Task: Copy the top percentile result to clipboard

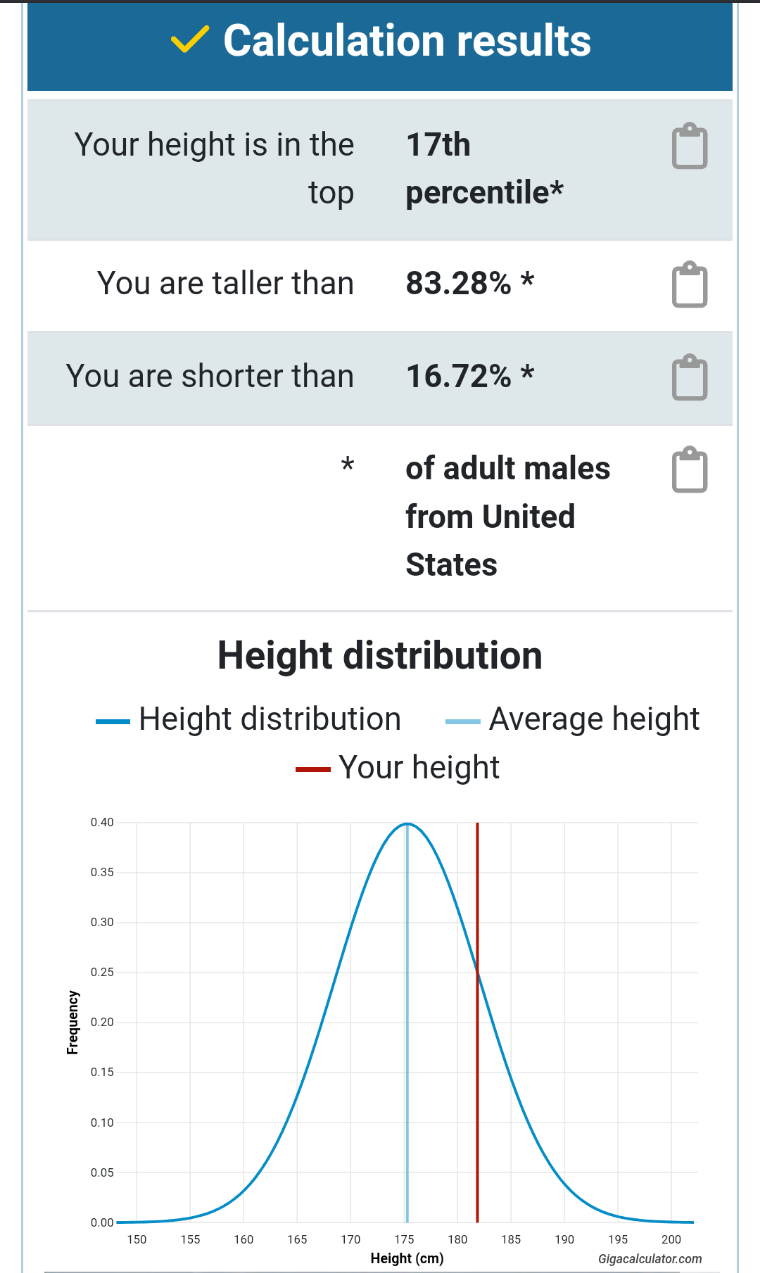Action: point(689,148)
